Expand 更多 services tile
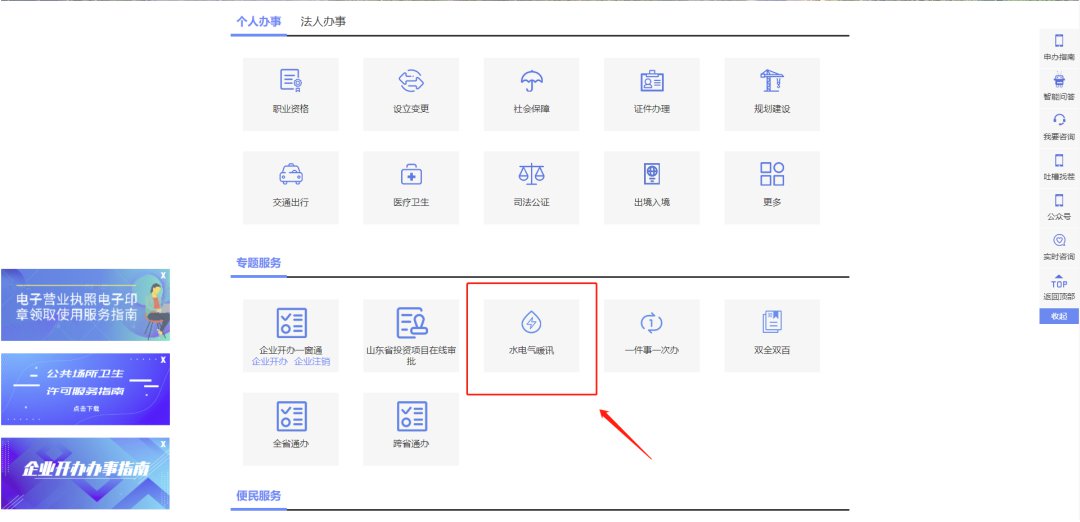The image size is (1080, 522). click(771, 175)
